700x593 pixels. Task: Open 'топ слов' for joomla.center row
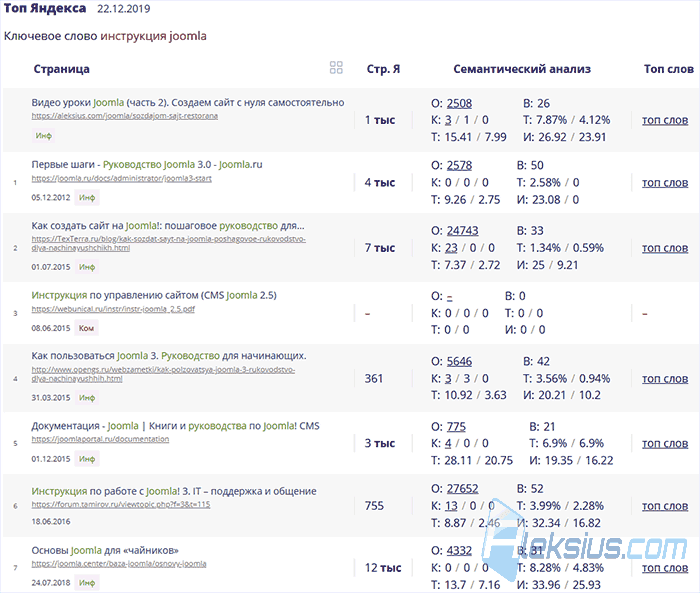[x=665, y=568]
